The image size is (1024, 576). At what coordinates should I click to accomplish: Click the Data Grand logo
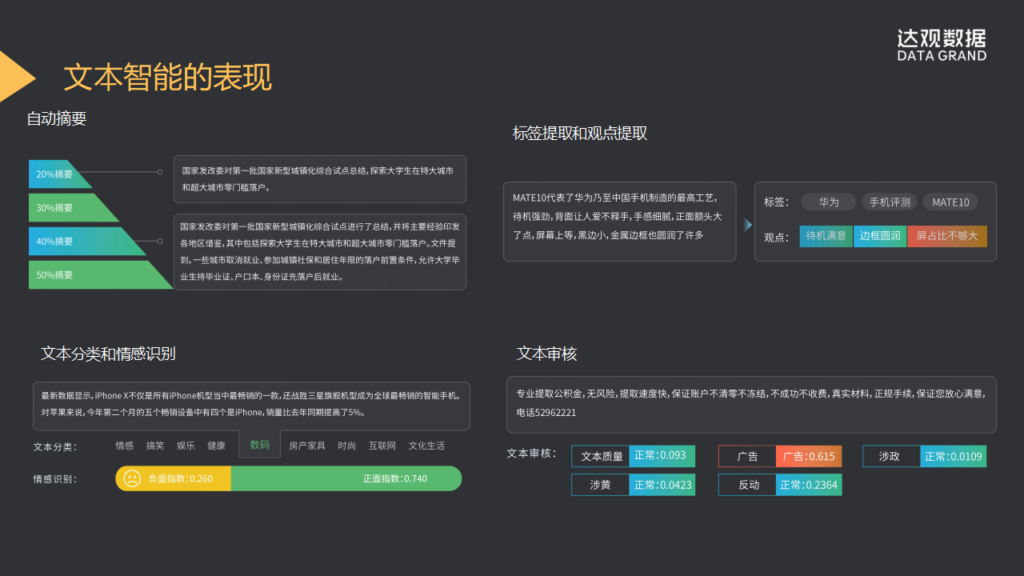tap(940, 45)
